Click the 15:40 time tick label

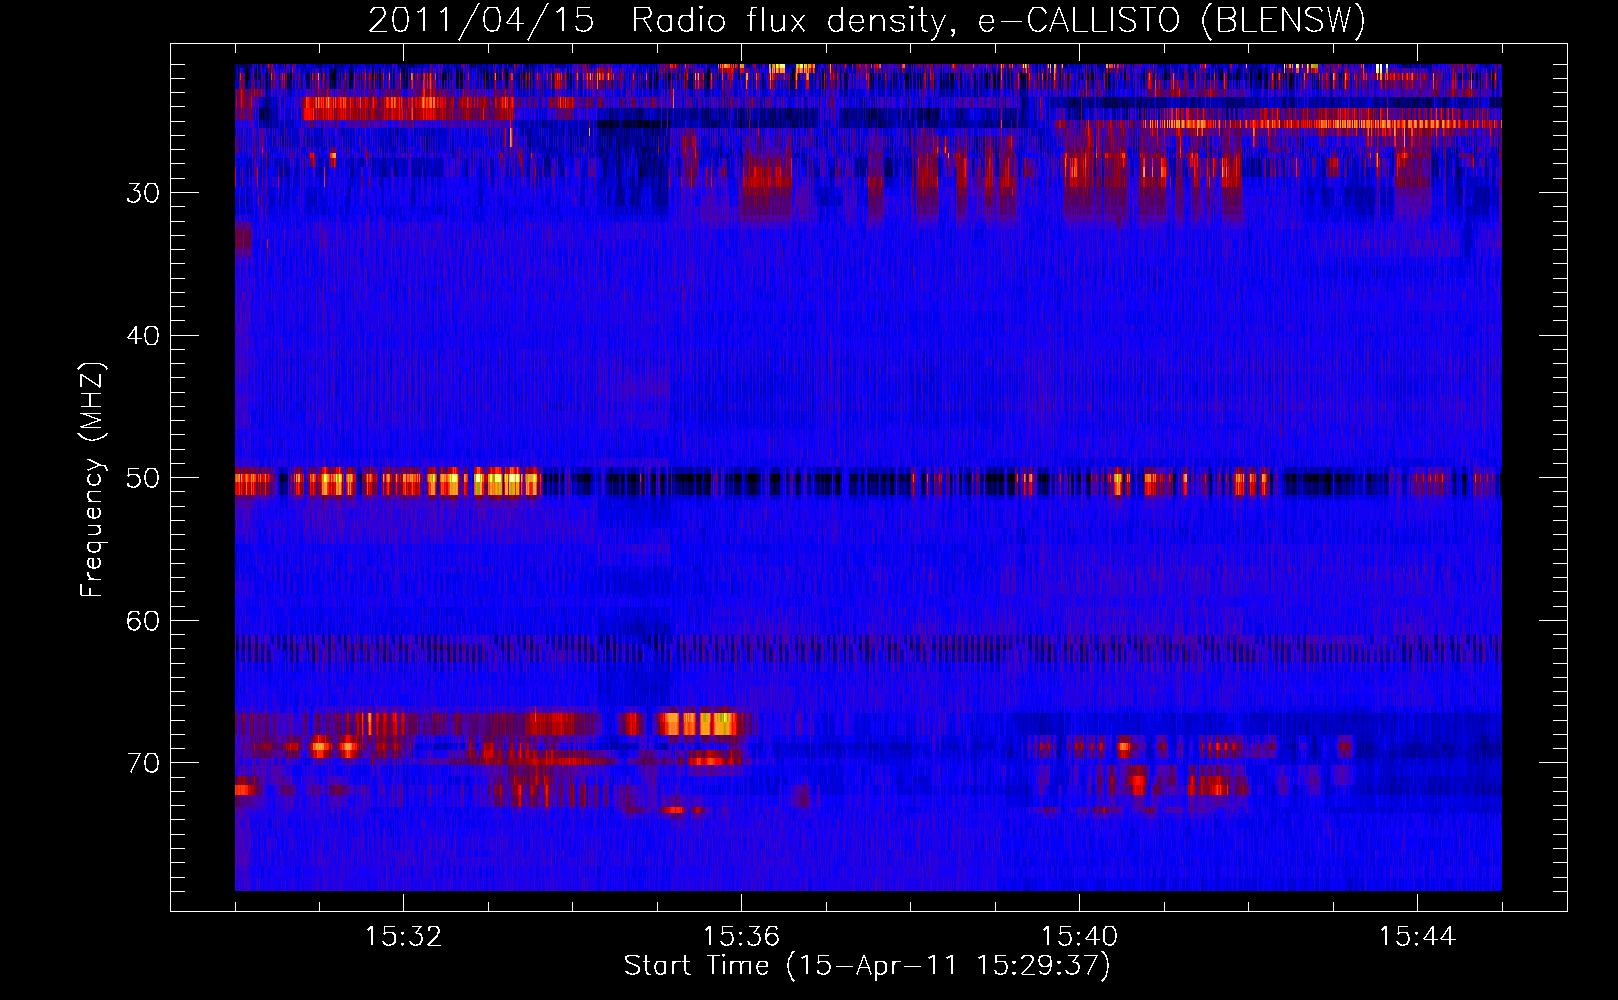click(x=1079, y=937)
